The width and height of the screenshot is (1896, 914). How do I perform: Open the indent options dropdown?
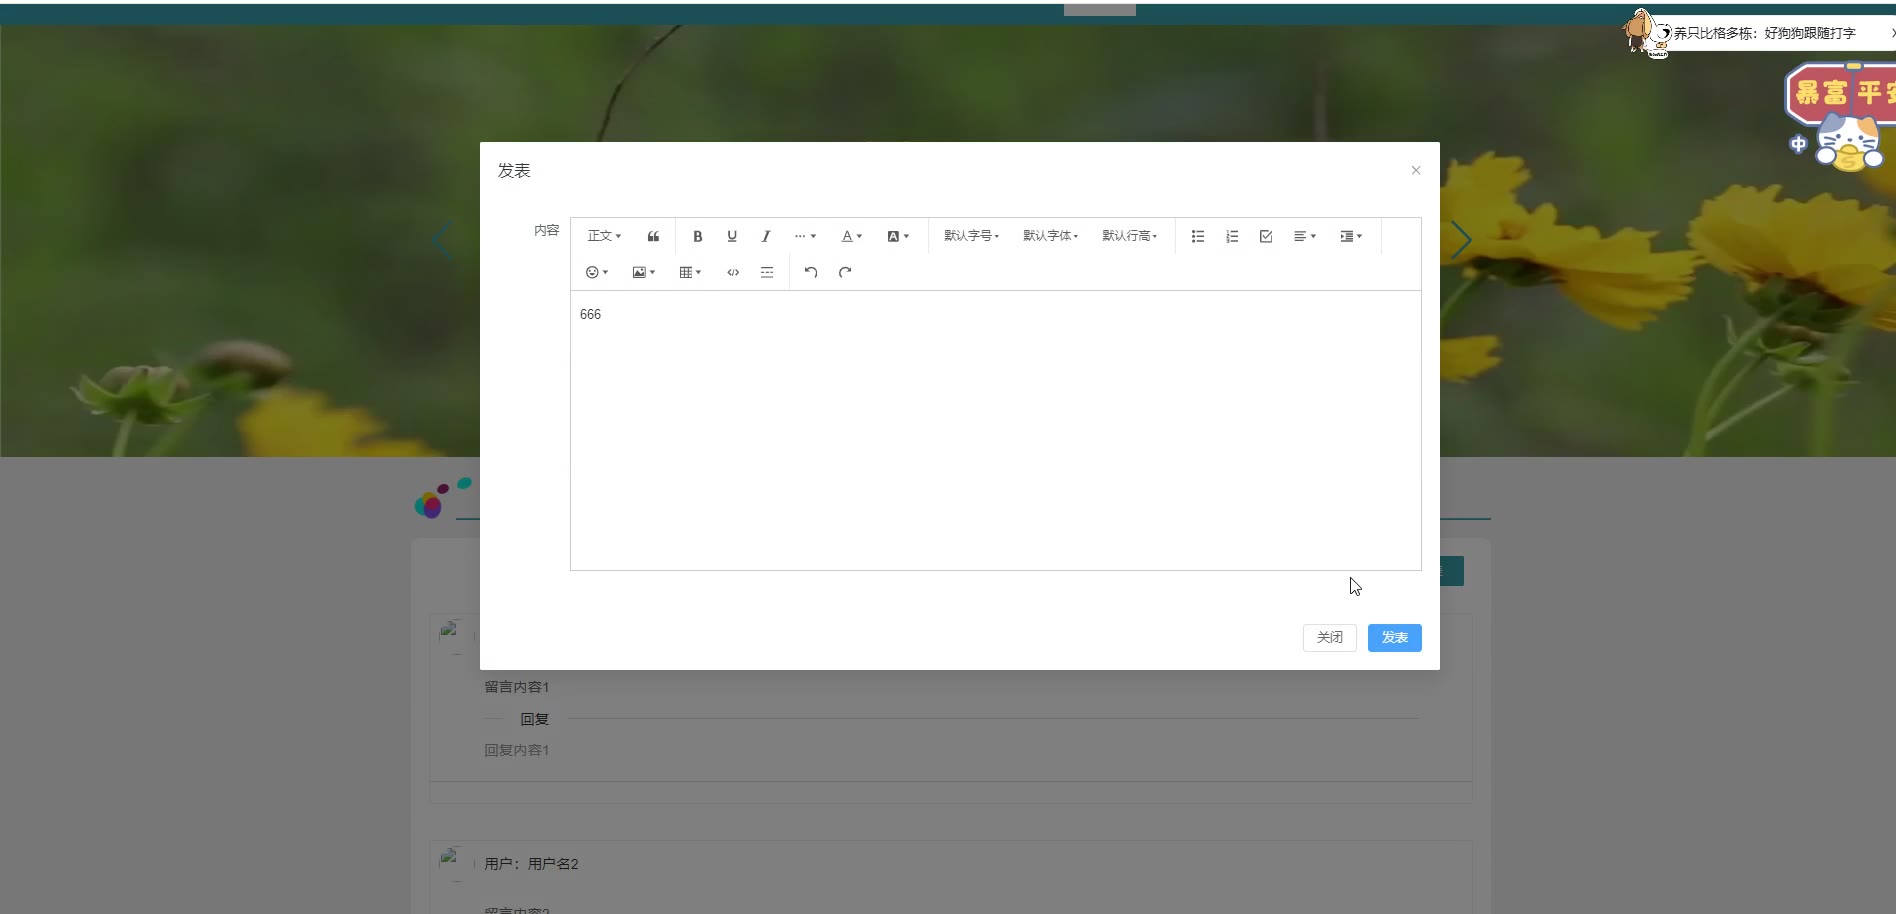[1351, 236]
